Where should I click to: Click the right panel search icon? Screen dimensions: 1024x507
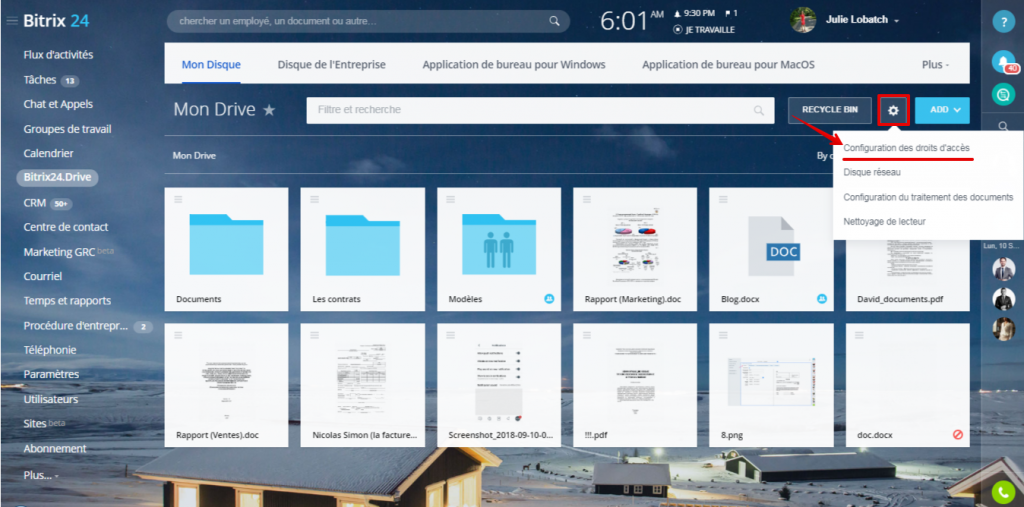click(1003, 127)
